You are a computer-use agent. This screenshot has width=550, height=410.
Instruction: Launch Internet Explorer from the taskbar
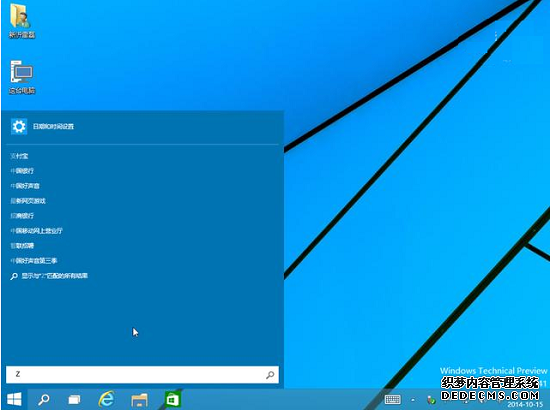[106, 399]
